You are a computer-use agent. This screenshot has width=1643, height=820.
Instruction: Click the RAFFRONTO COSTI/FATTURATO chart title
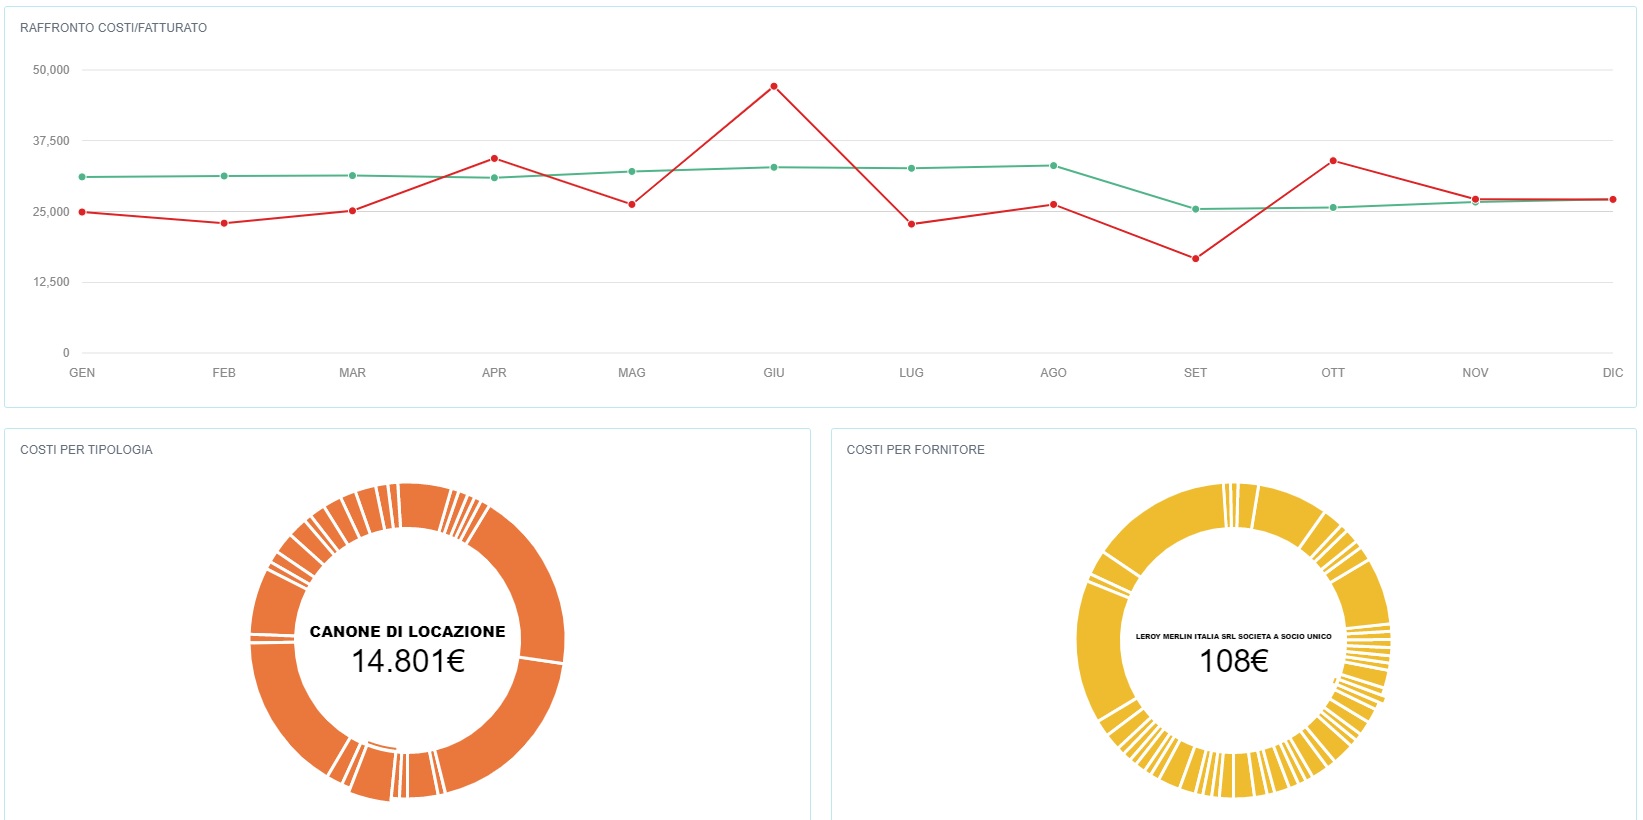point(113,28)
